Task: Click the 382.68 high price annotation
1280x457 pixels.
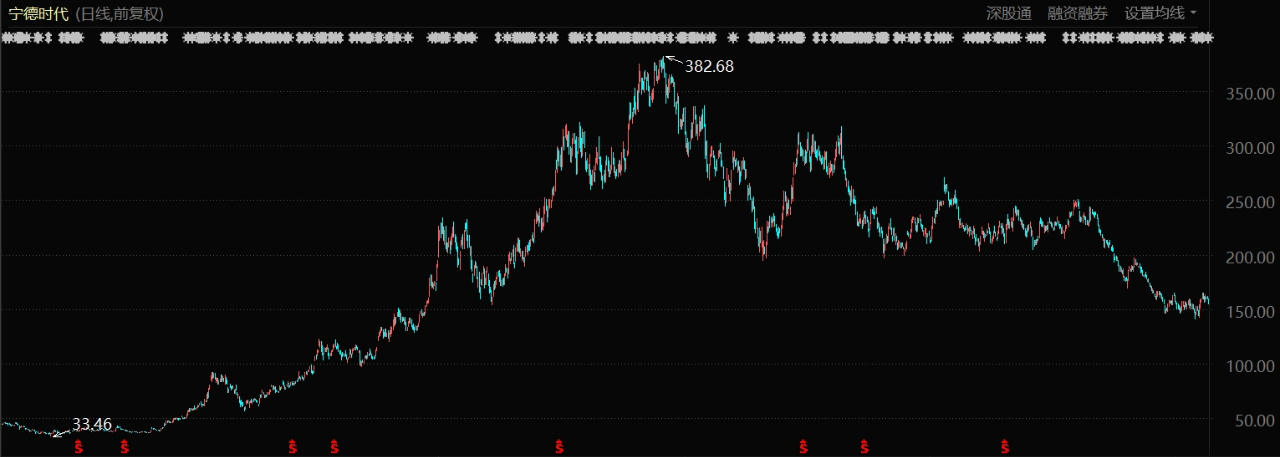Action: [x=709, y=66]
